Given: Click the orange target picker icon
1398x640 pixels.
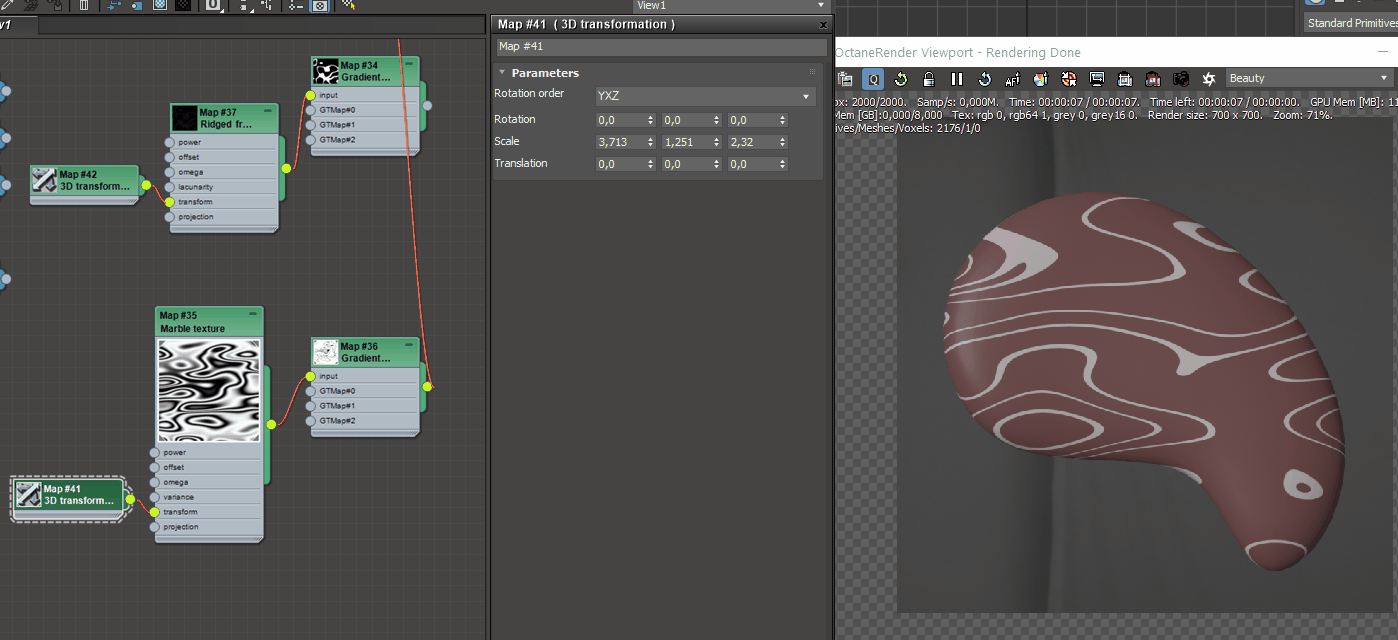Looking at the screenshot, I should (1069, 79).
